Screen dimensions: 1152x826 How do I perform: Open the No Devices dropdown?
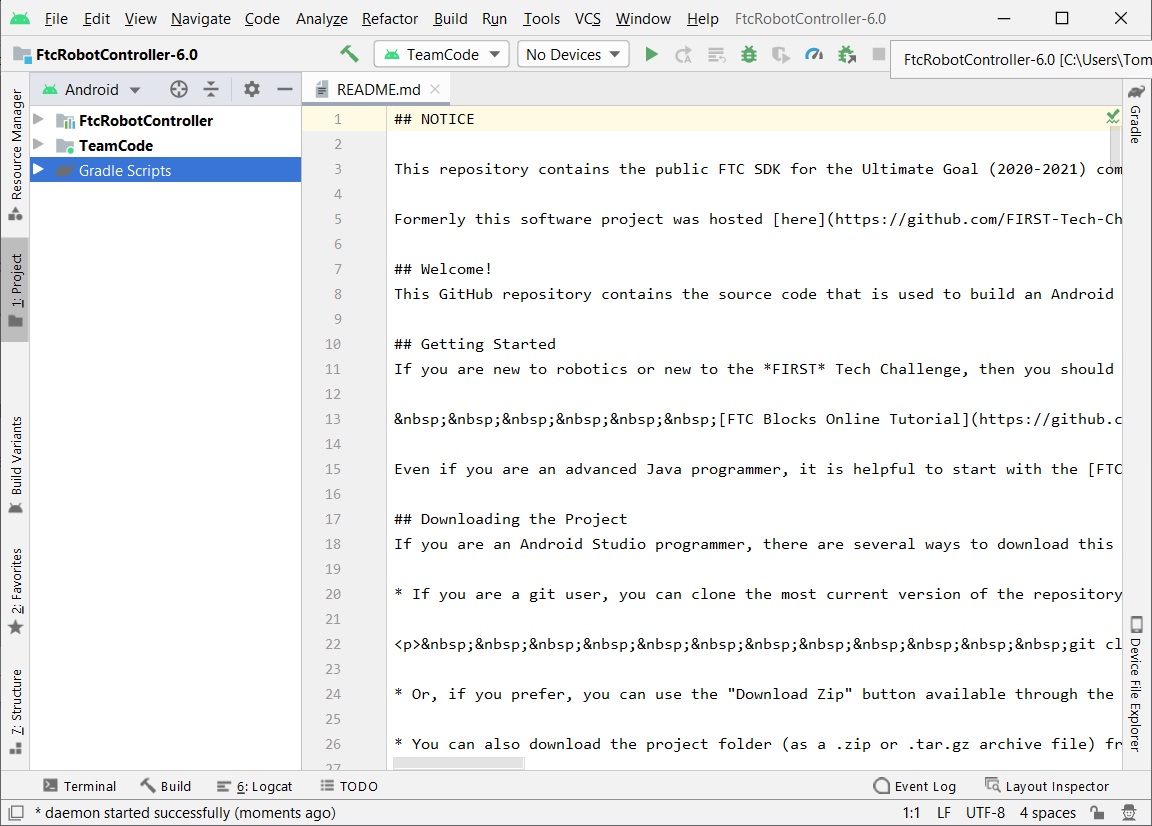pyautogui.click(x=573, y=54)
